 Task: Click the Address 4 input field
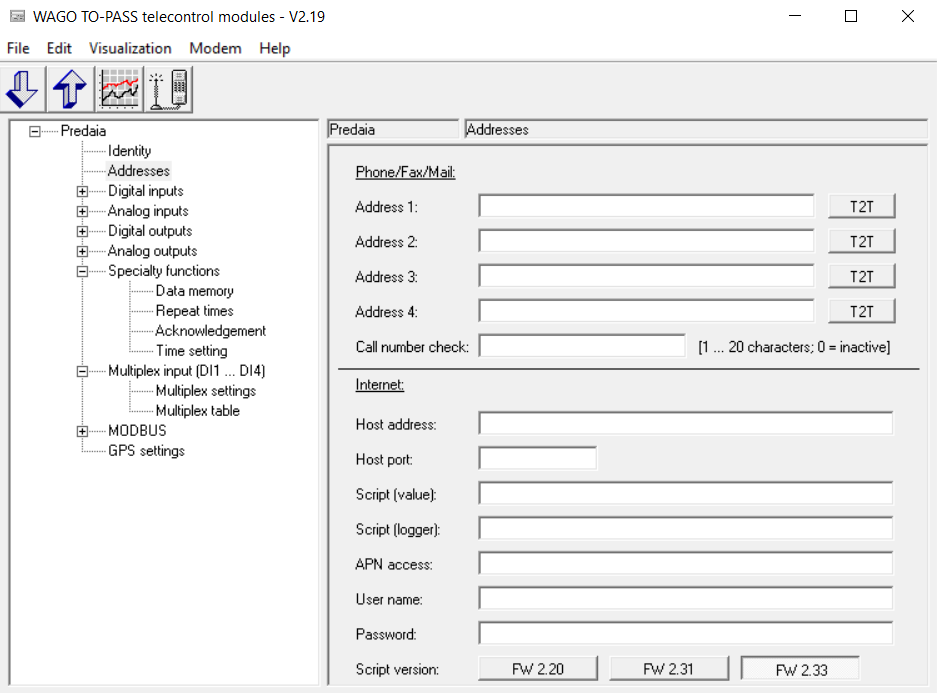tap(646, 311)
